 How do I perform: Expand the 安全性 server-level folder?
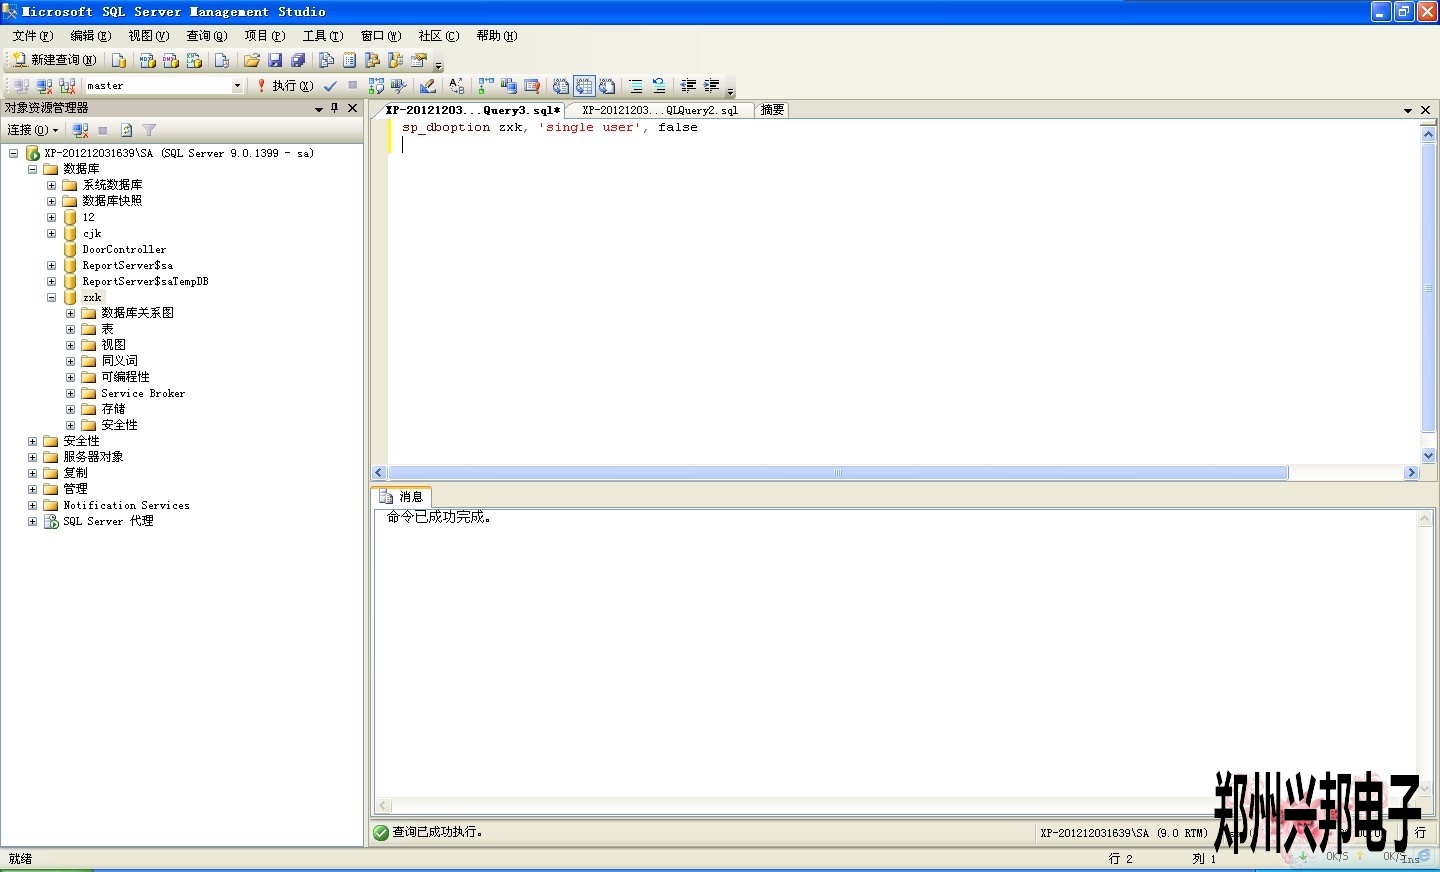point(32,441)
